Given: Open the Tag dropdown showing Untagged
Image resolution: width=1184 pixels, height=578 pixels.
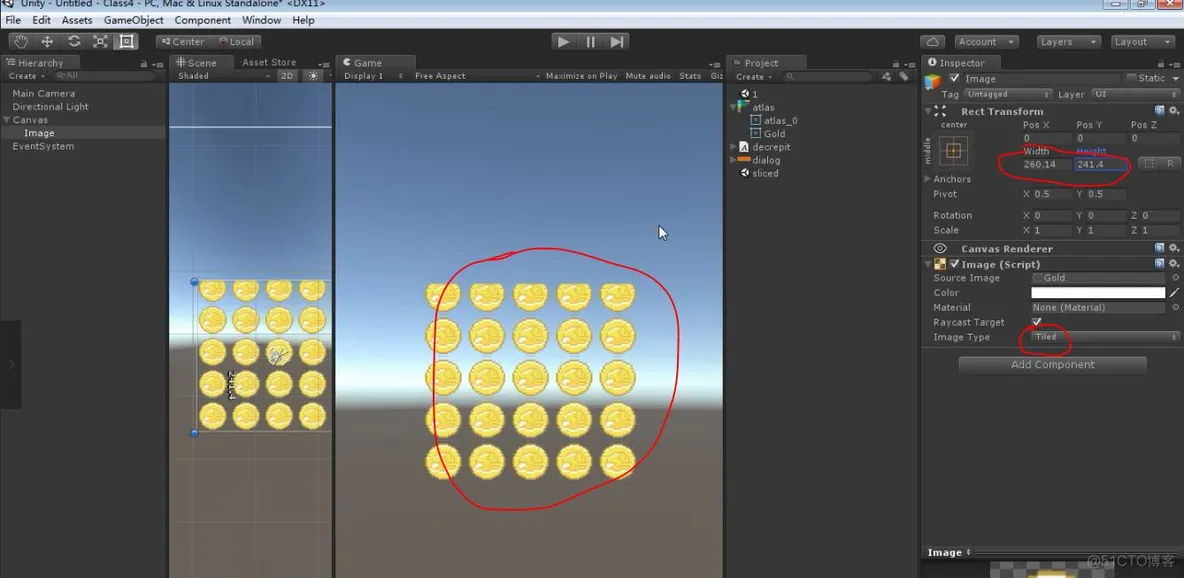Looking at the screenshot, I should point(1007,94).
